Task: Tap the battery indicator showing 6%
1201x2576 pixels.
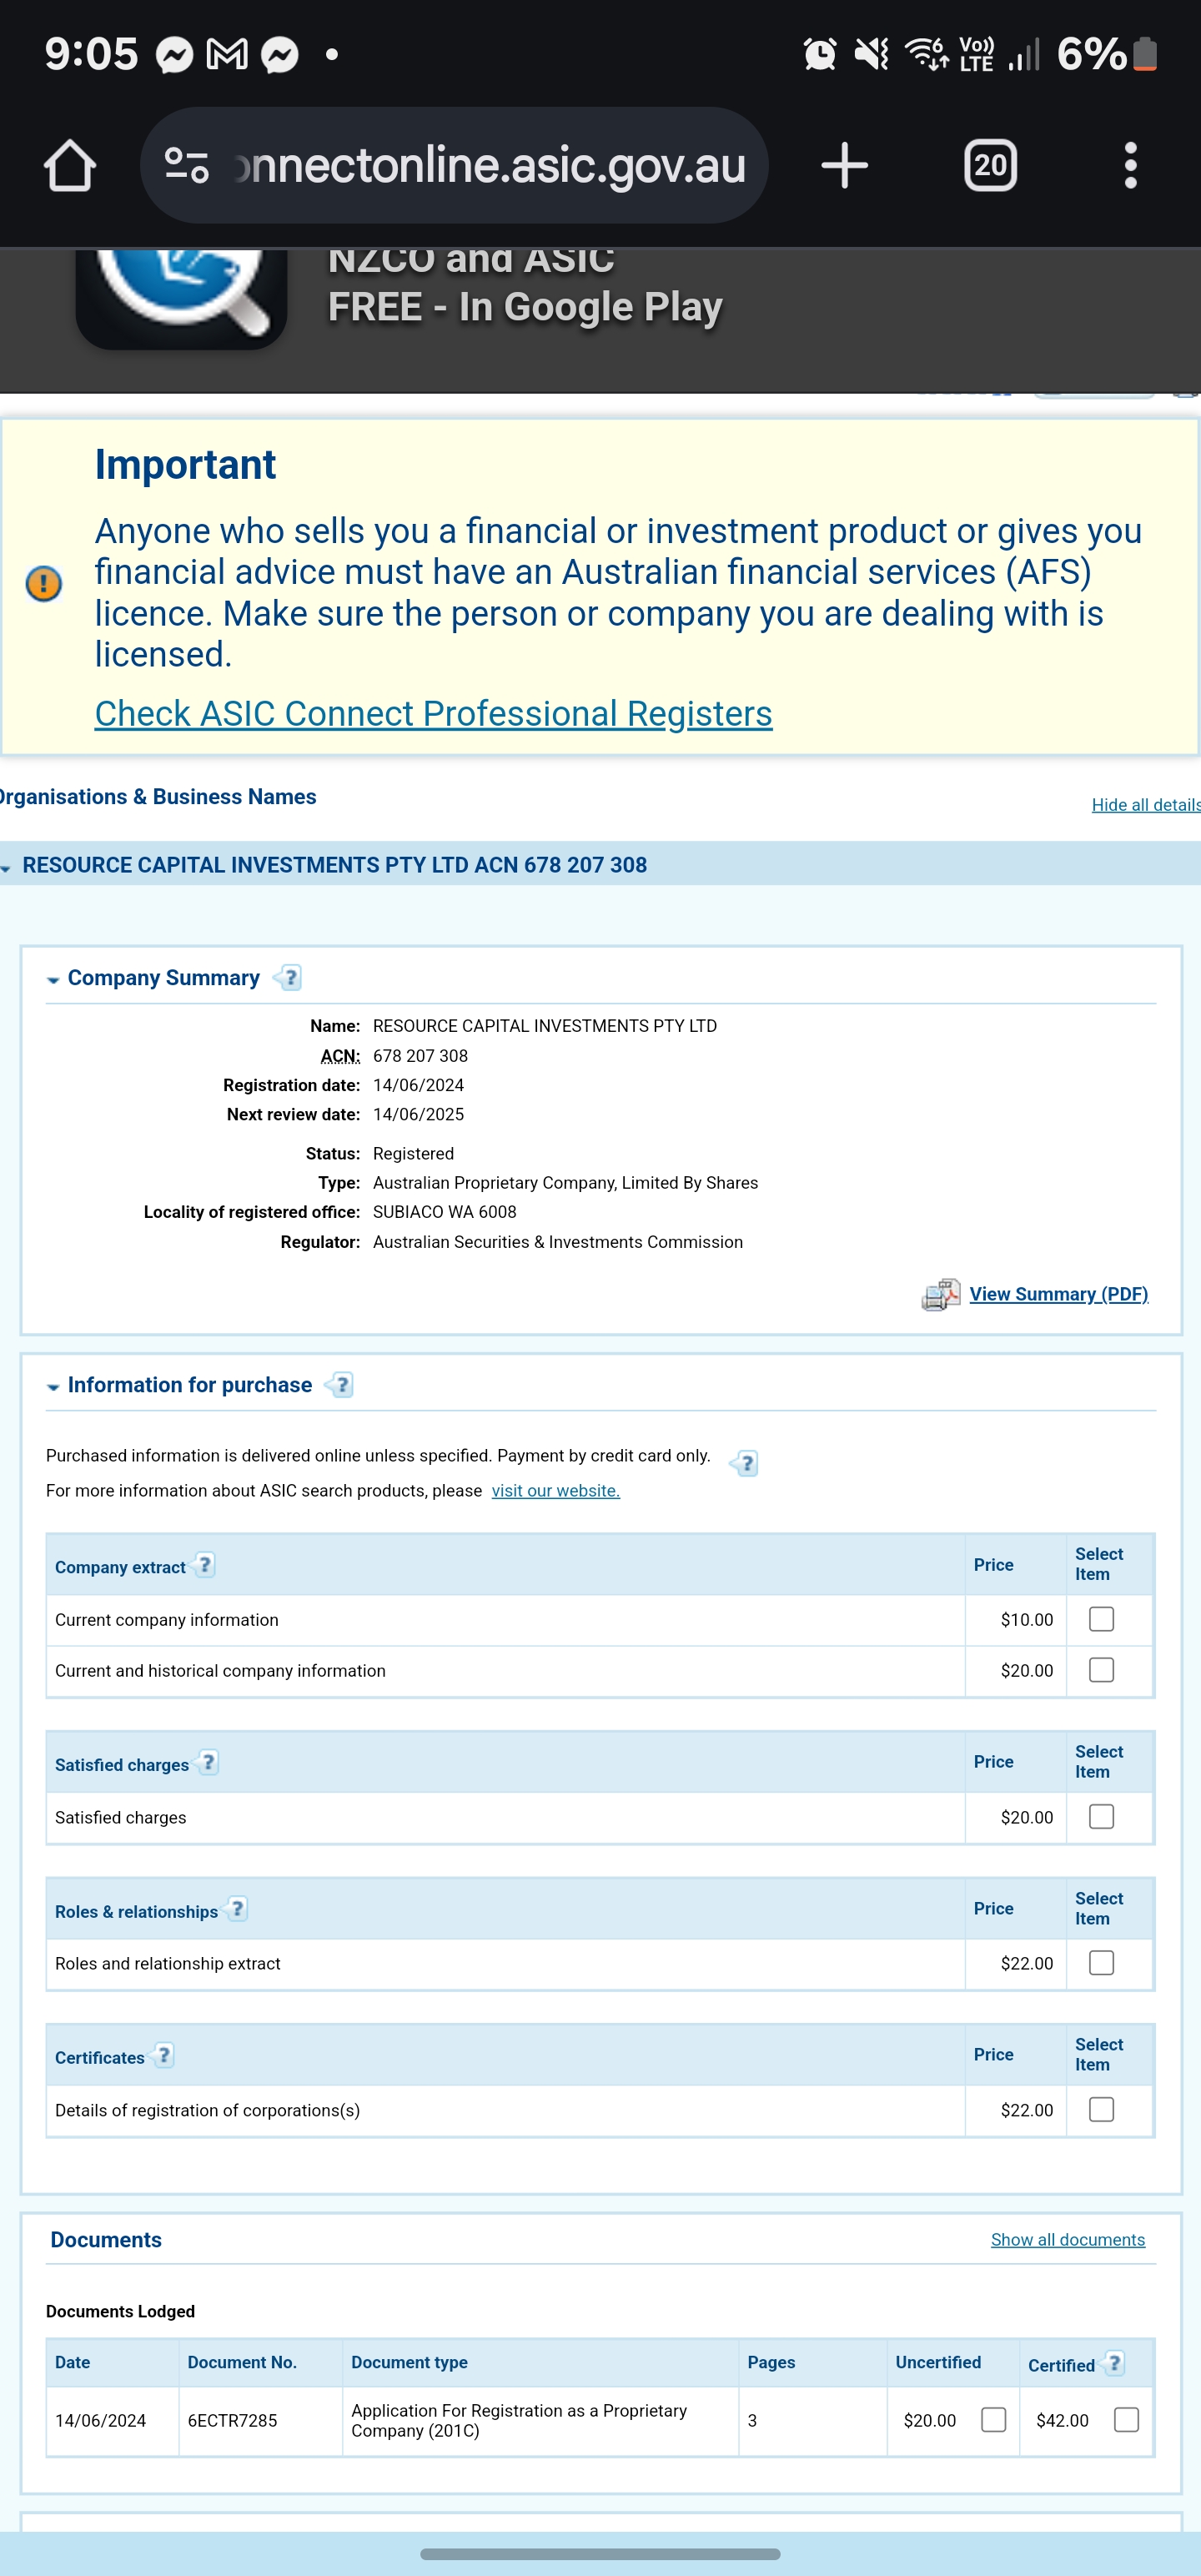Action: click(1108, 53)
